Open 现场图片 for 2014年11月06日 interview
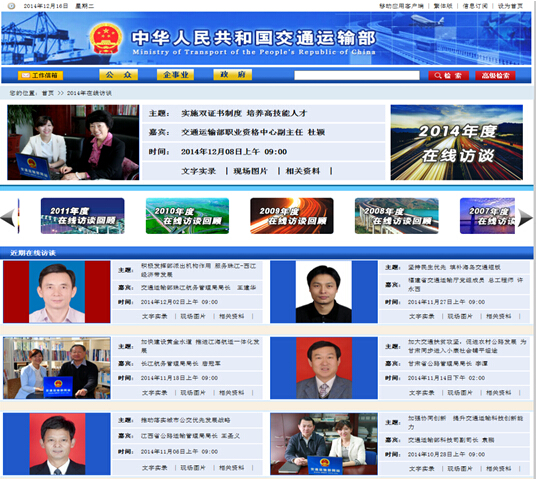 193,468
